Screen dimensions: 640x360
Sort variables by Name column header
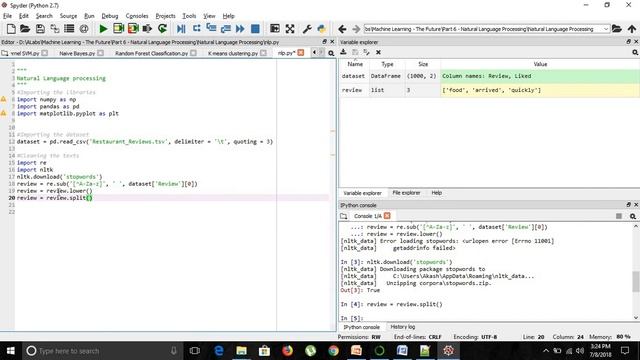click(x=355, y=64)
